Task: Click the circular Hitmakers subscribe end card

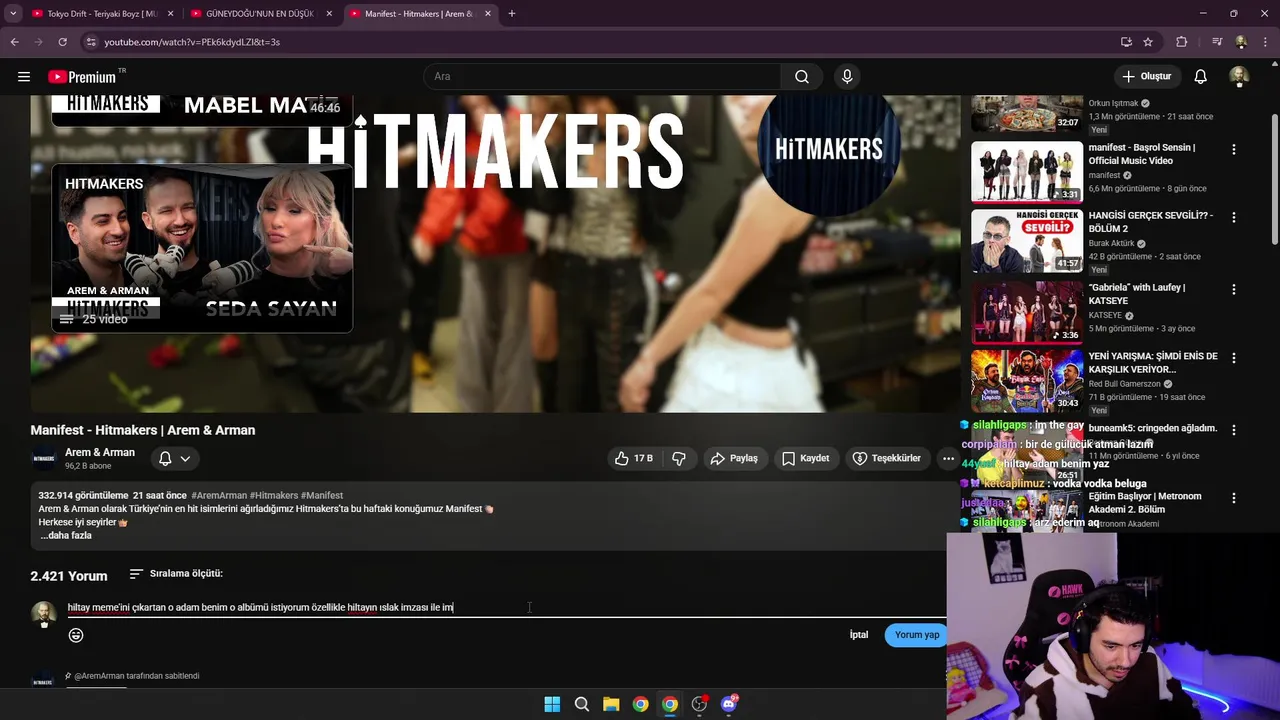Action: pos(829,150)
